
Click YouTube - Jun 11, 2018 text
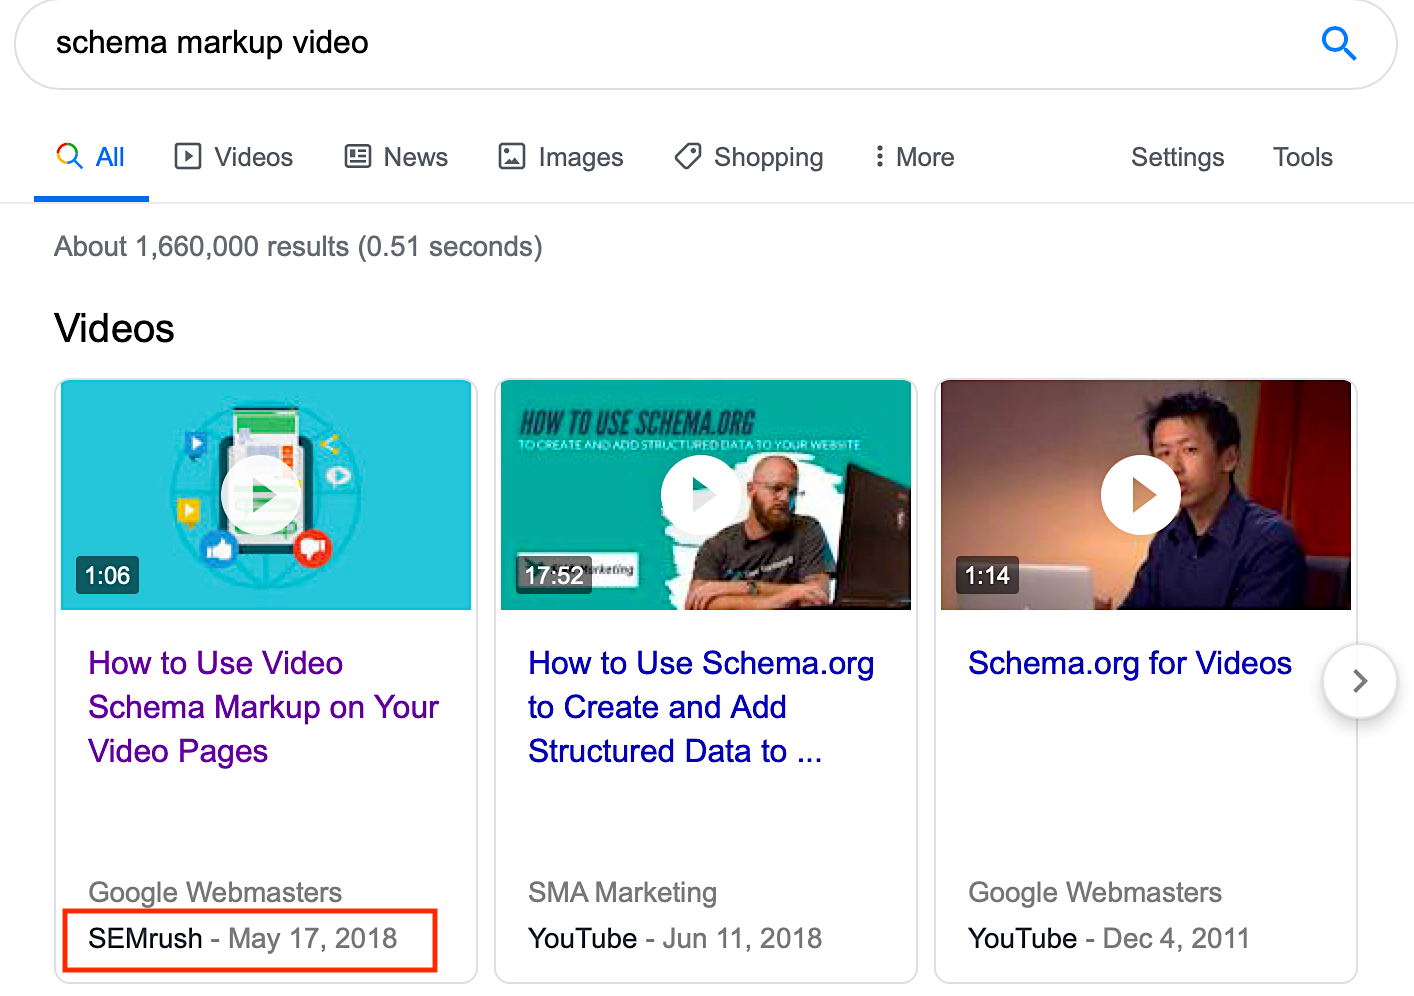click(675, 938)
